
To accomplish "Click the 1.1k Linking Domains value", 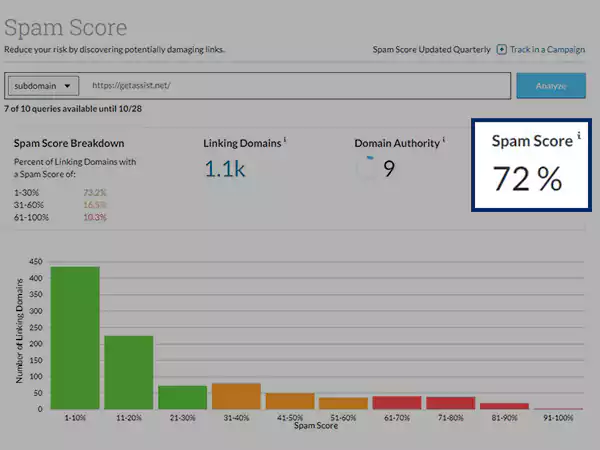I will tap(225, 168).
